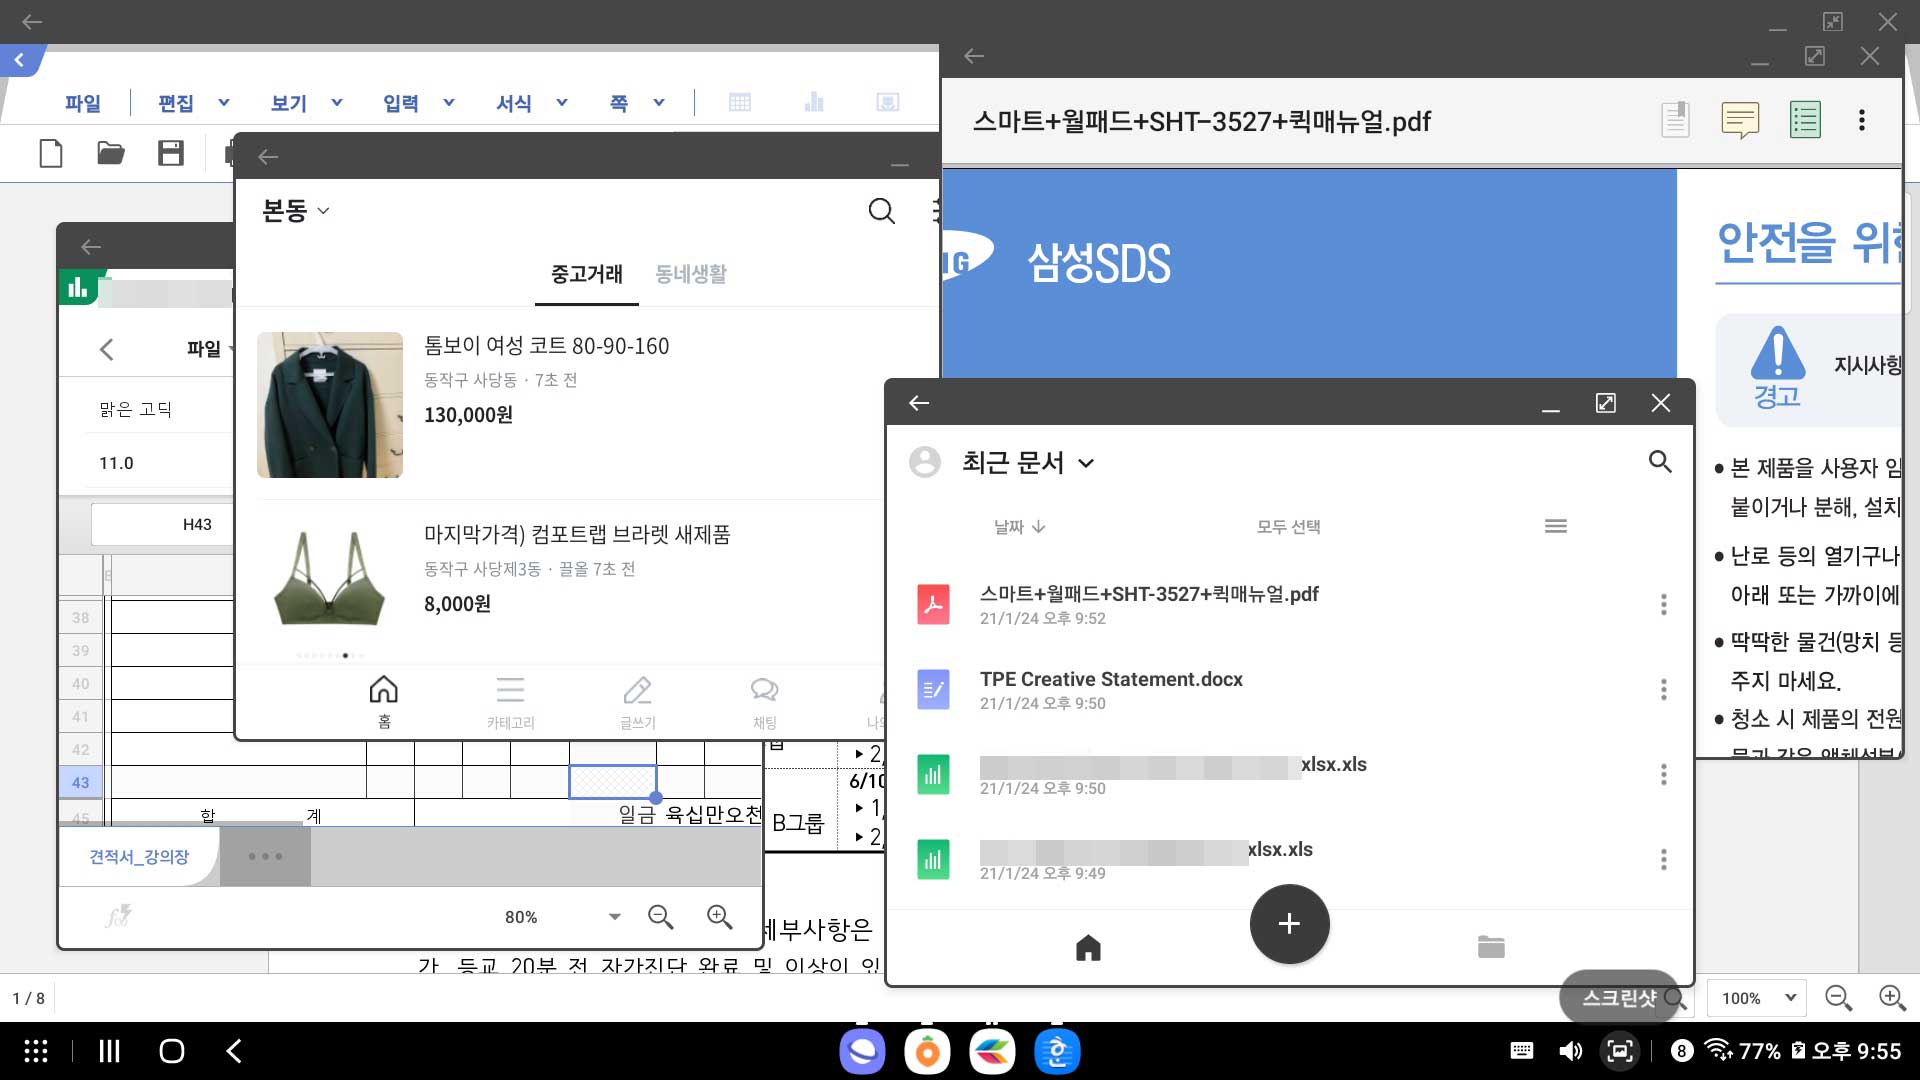
Task: Create new document with blank page icon
Action: 51,153
